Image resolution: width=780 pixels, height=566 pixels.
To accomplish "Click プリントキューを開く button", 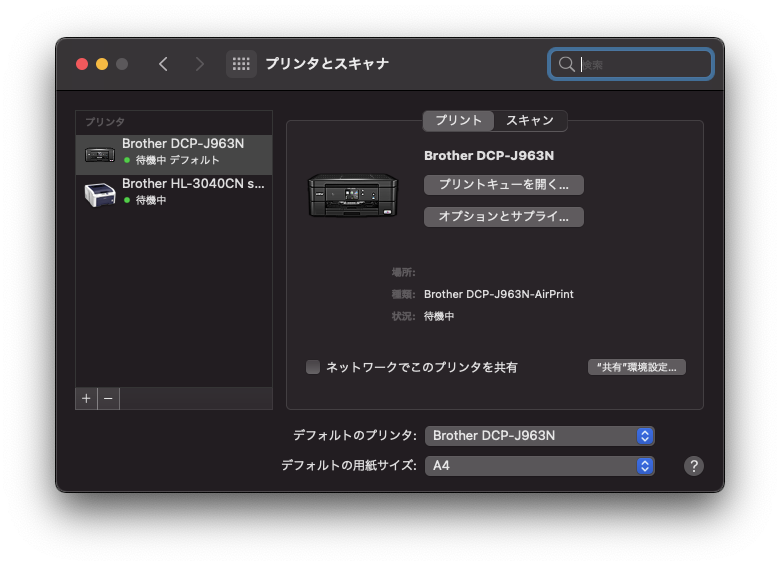I will 503,185.
